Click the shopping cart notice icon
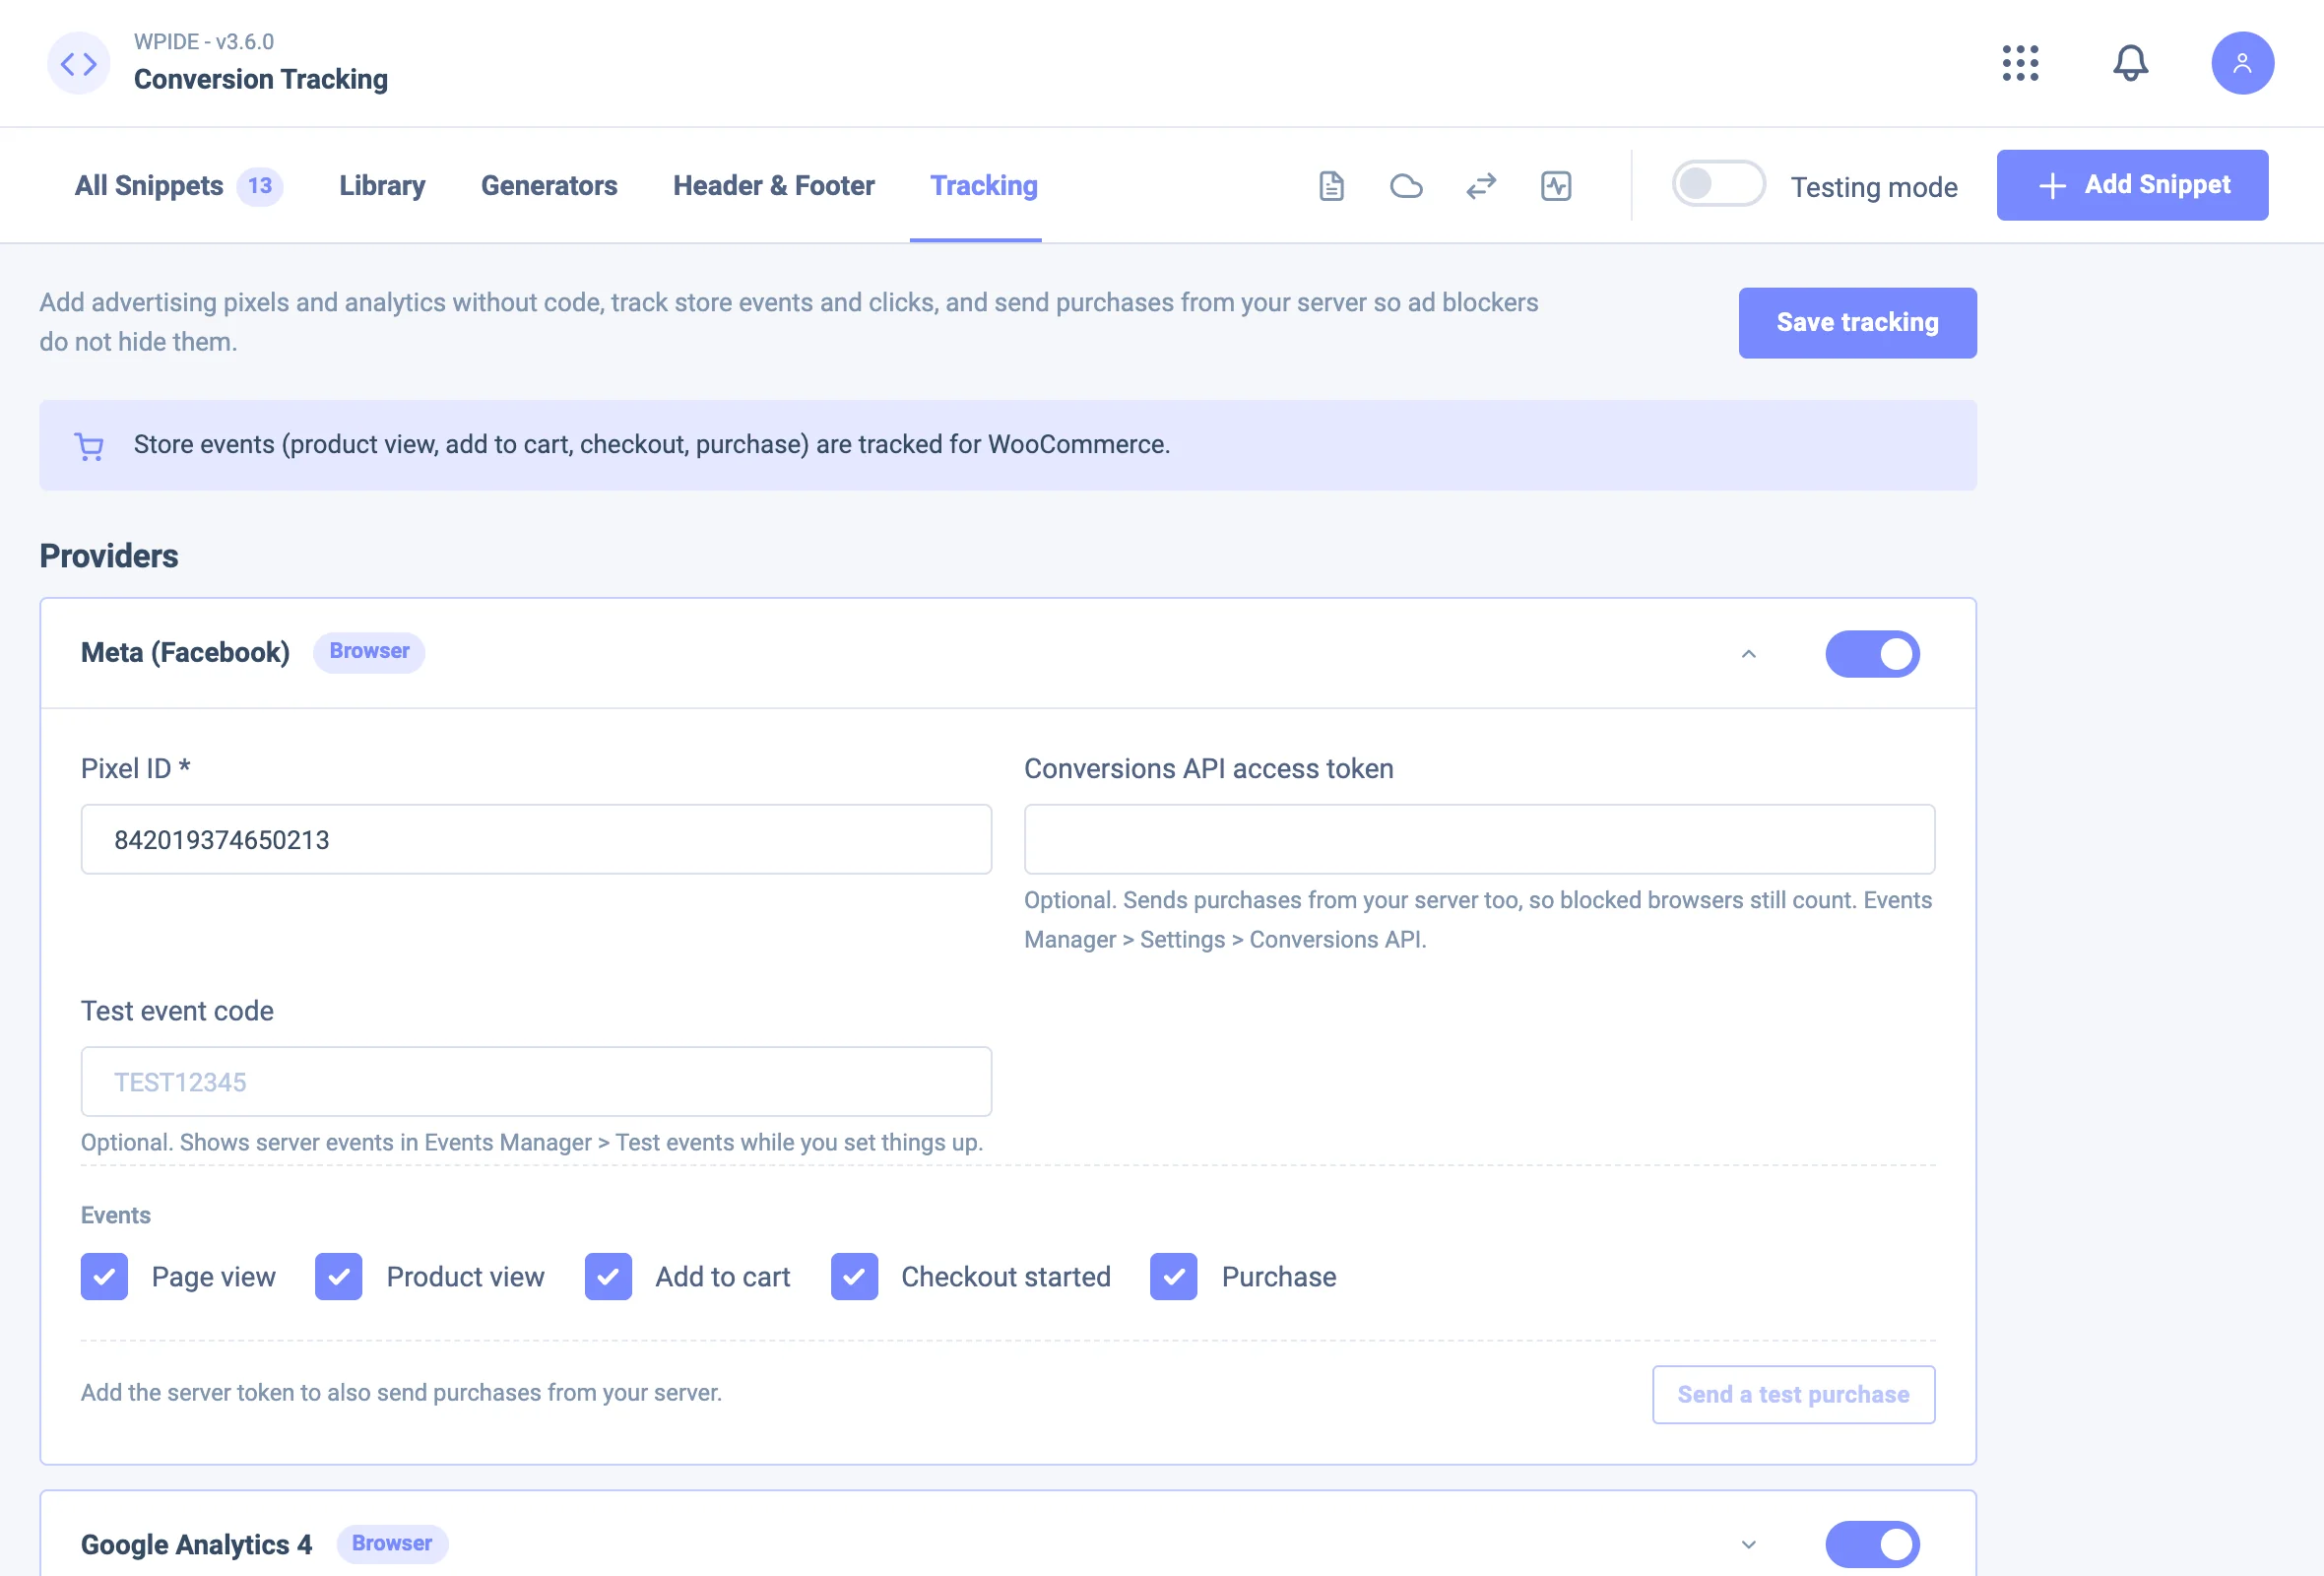 (89, 446)
